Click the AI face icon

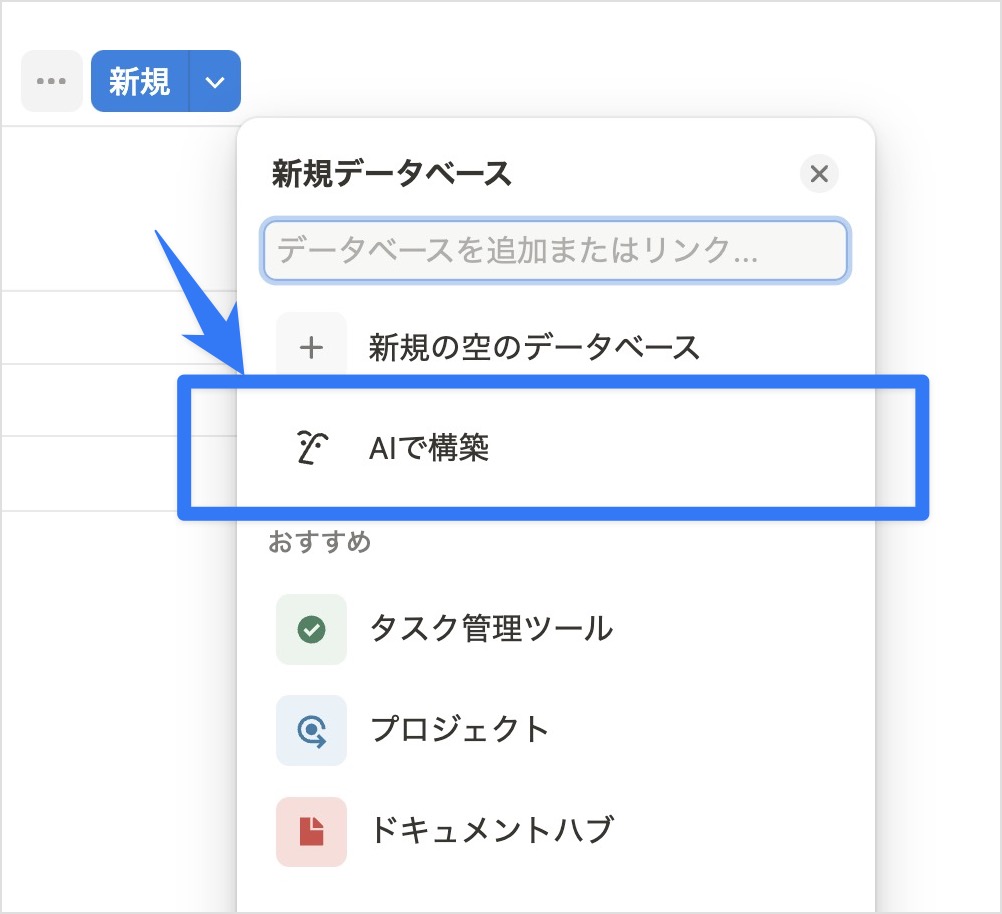(x=312, y=447)
